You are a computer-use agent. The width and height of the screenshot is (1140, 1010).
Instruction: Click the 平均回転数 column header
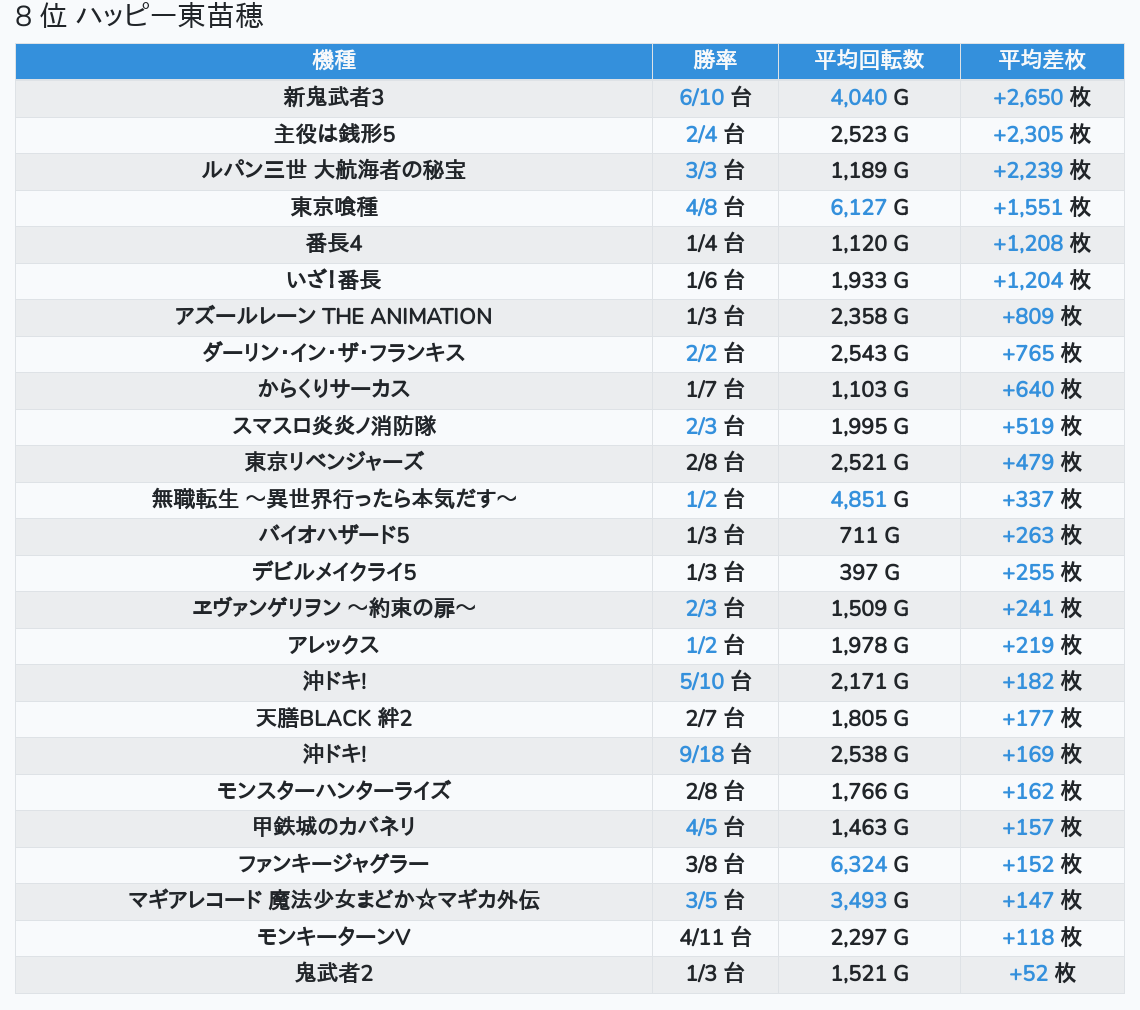868,61
